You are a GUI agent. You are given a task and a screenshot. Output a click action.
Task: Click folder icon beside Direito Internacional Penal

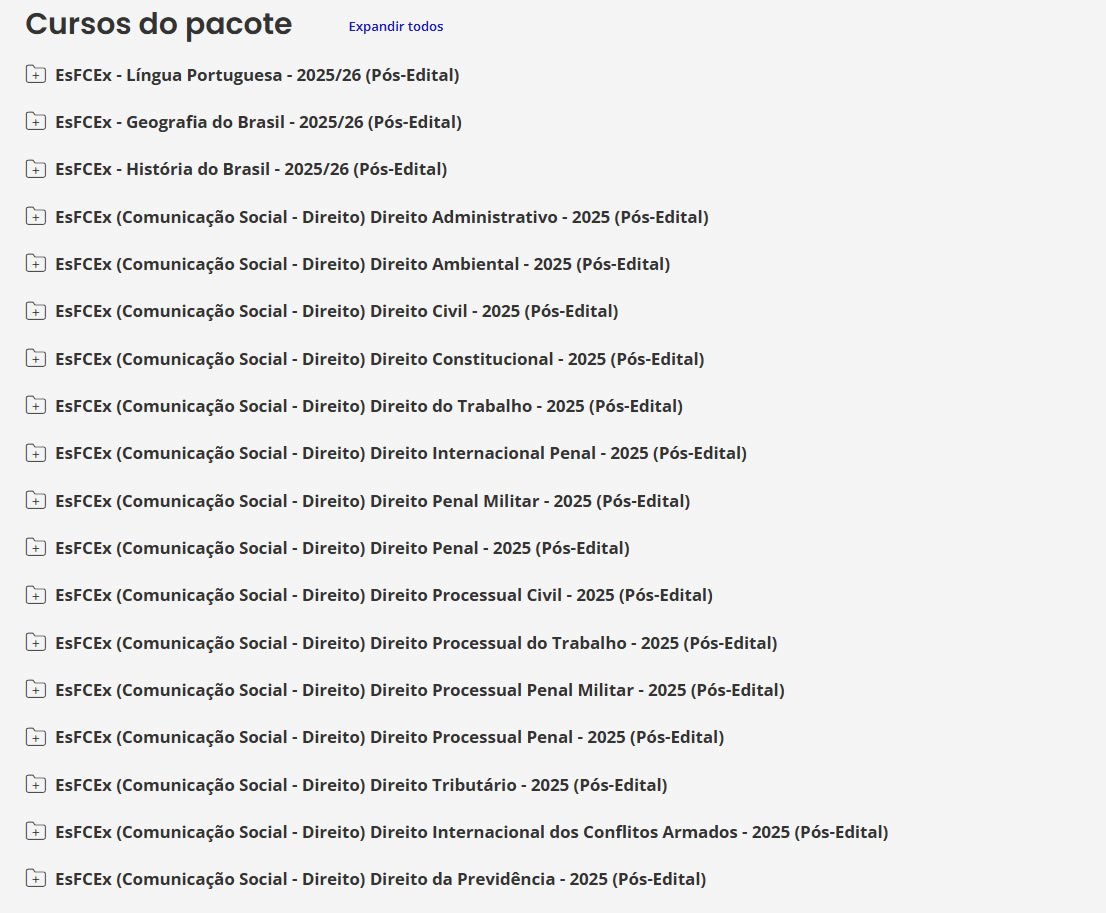click(x=36, y=453)
